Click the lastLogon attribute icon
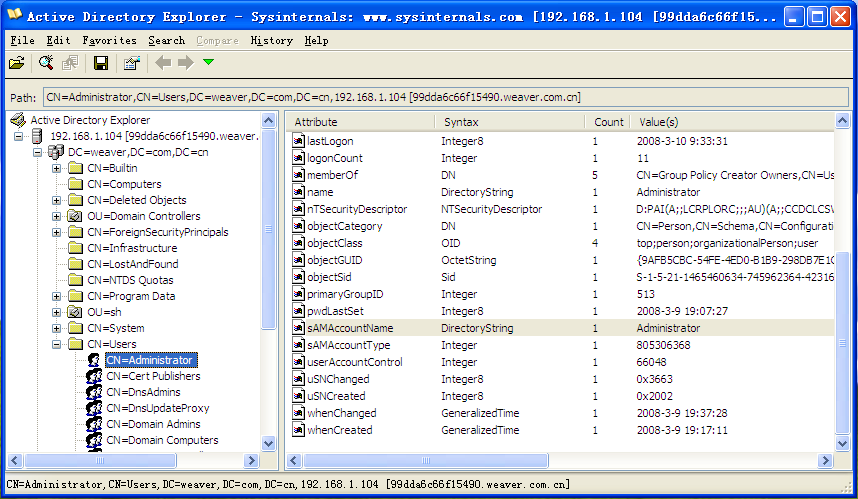 click(x=298, y=141)
